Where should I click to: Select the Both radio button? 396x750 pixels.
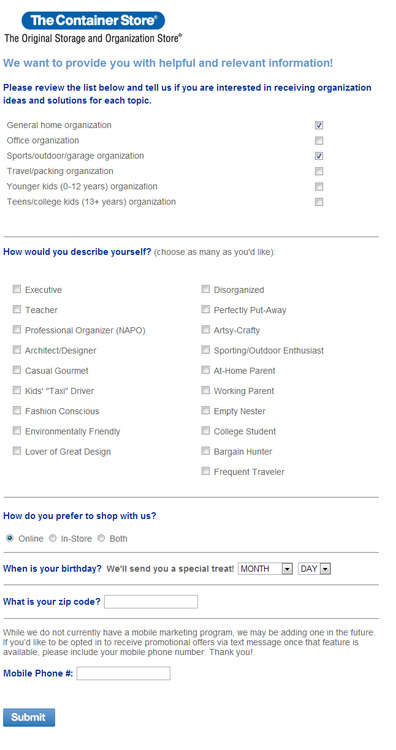click(x=101, y=538)
